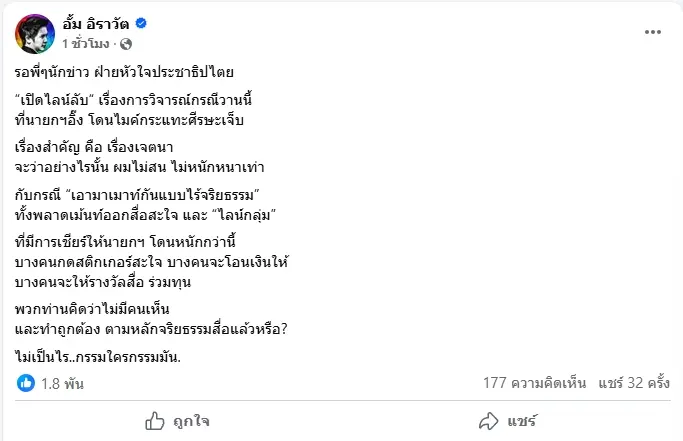Click the globe public privacy icon
The image size is (683, 441).
tap(126, 44)
